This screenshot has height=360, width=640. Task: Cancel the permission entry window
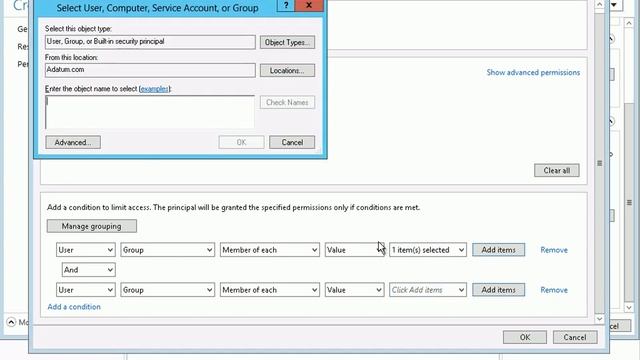click(575, 337)
